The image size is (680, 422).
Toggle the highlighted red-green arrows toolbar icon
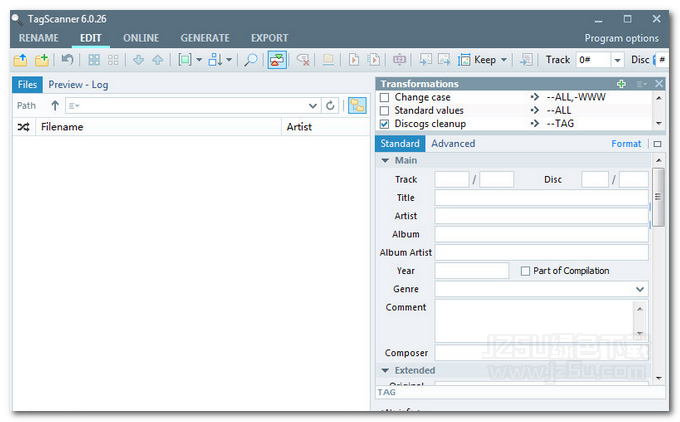coord(277,60)
